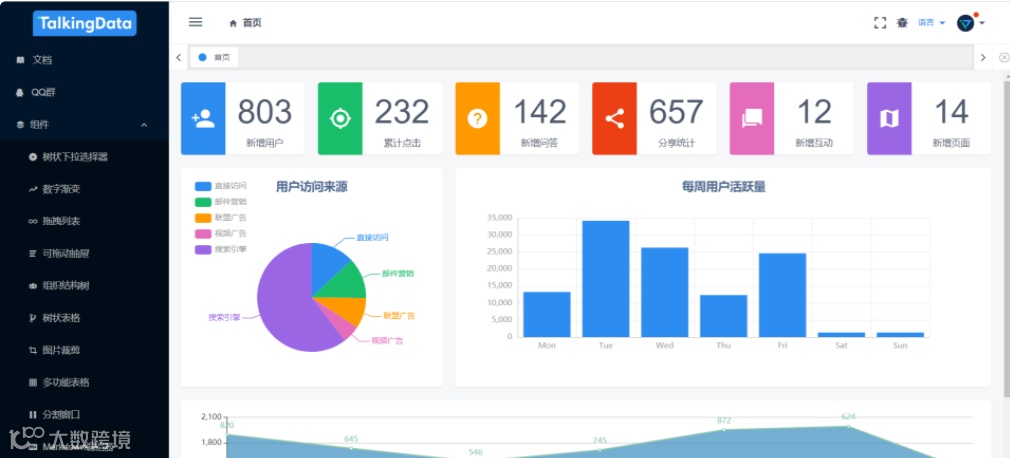Viewport: 1010px width, 458px height.
Task: Click the 文档 book icon
Action: 20,60
